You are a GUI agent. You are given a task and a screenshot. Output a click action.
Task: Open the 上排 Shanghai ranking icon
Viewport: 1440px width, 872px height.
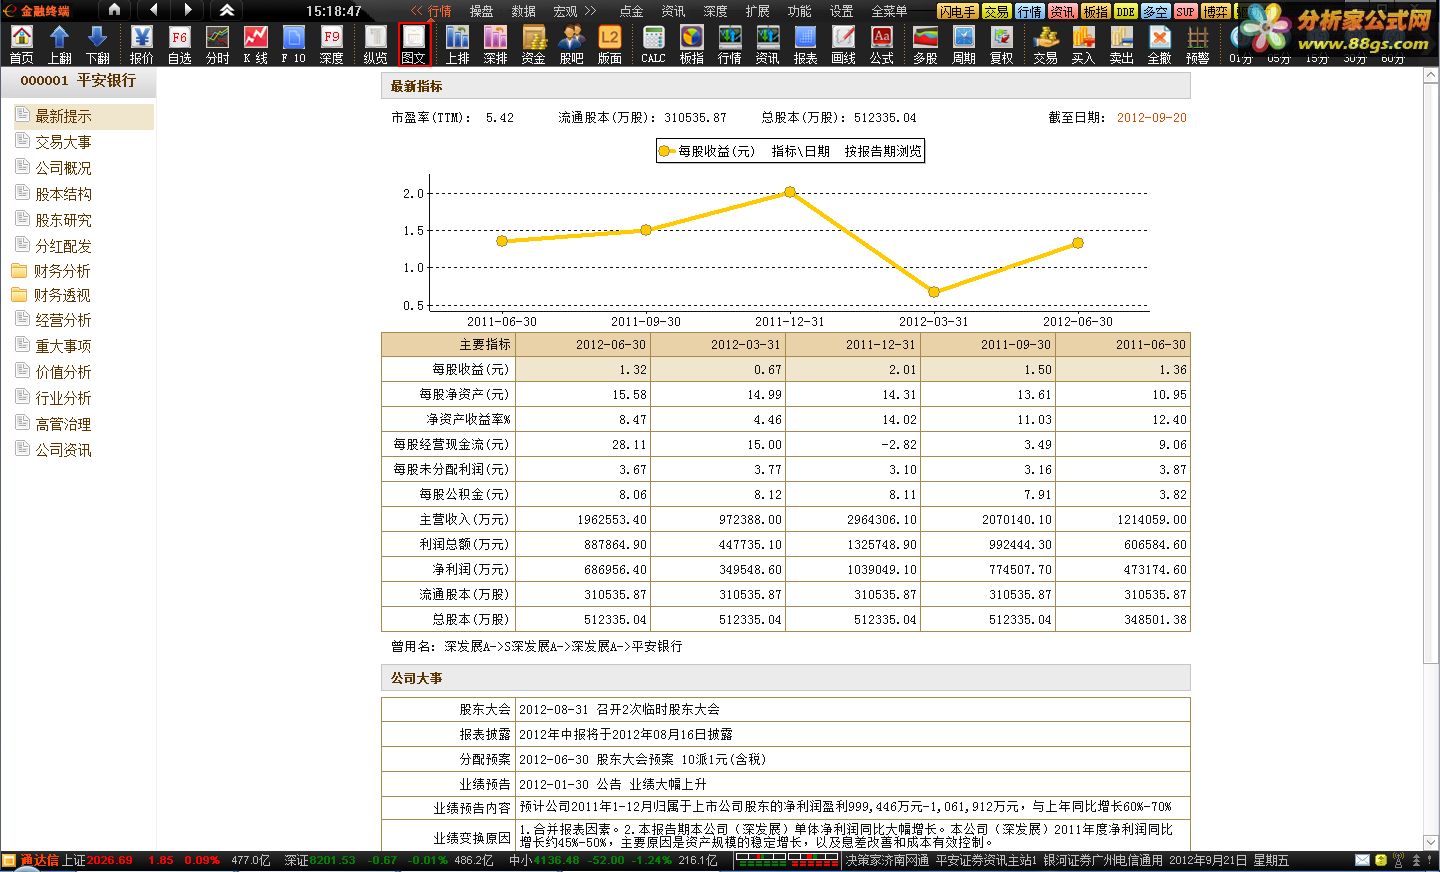coord(457,44)
